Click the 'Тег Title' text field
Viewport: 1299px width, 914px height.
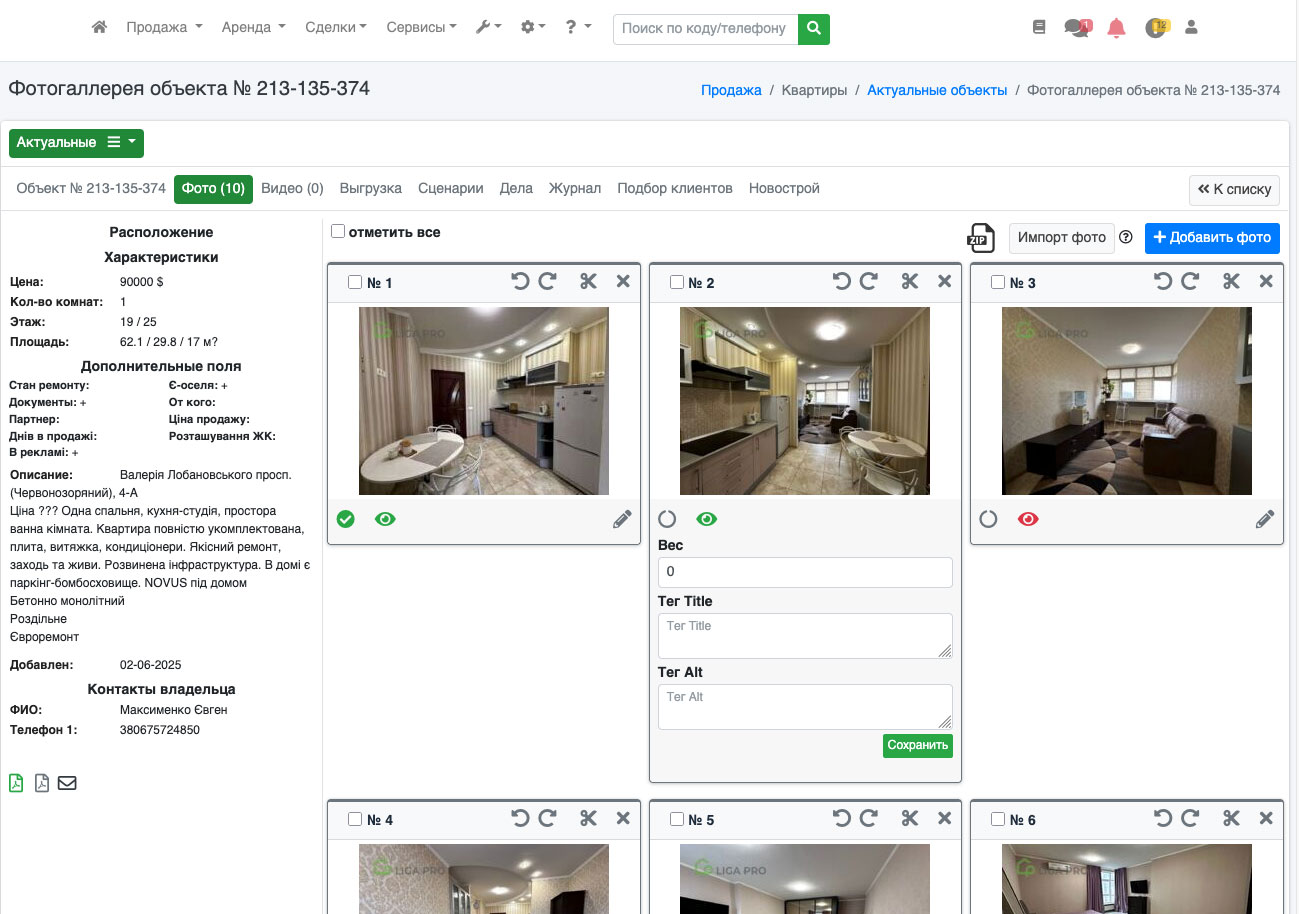[804, 636]
